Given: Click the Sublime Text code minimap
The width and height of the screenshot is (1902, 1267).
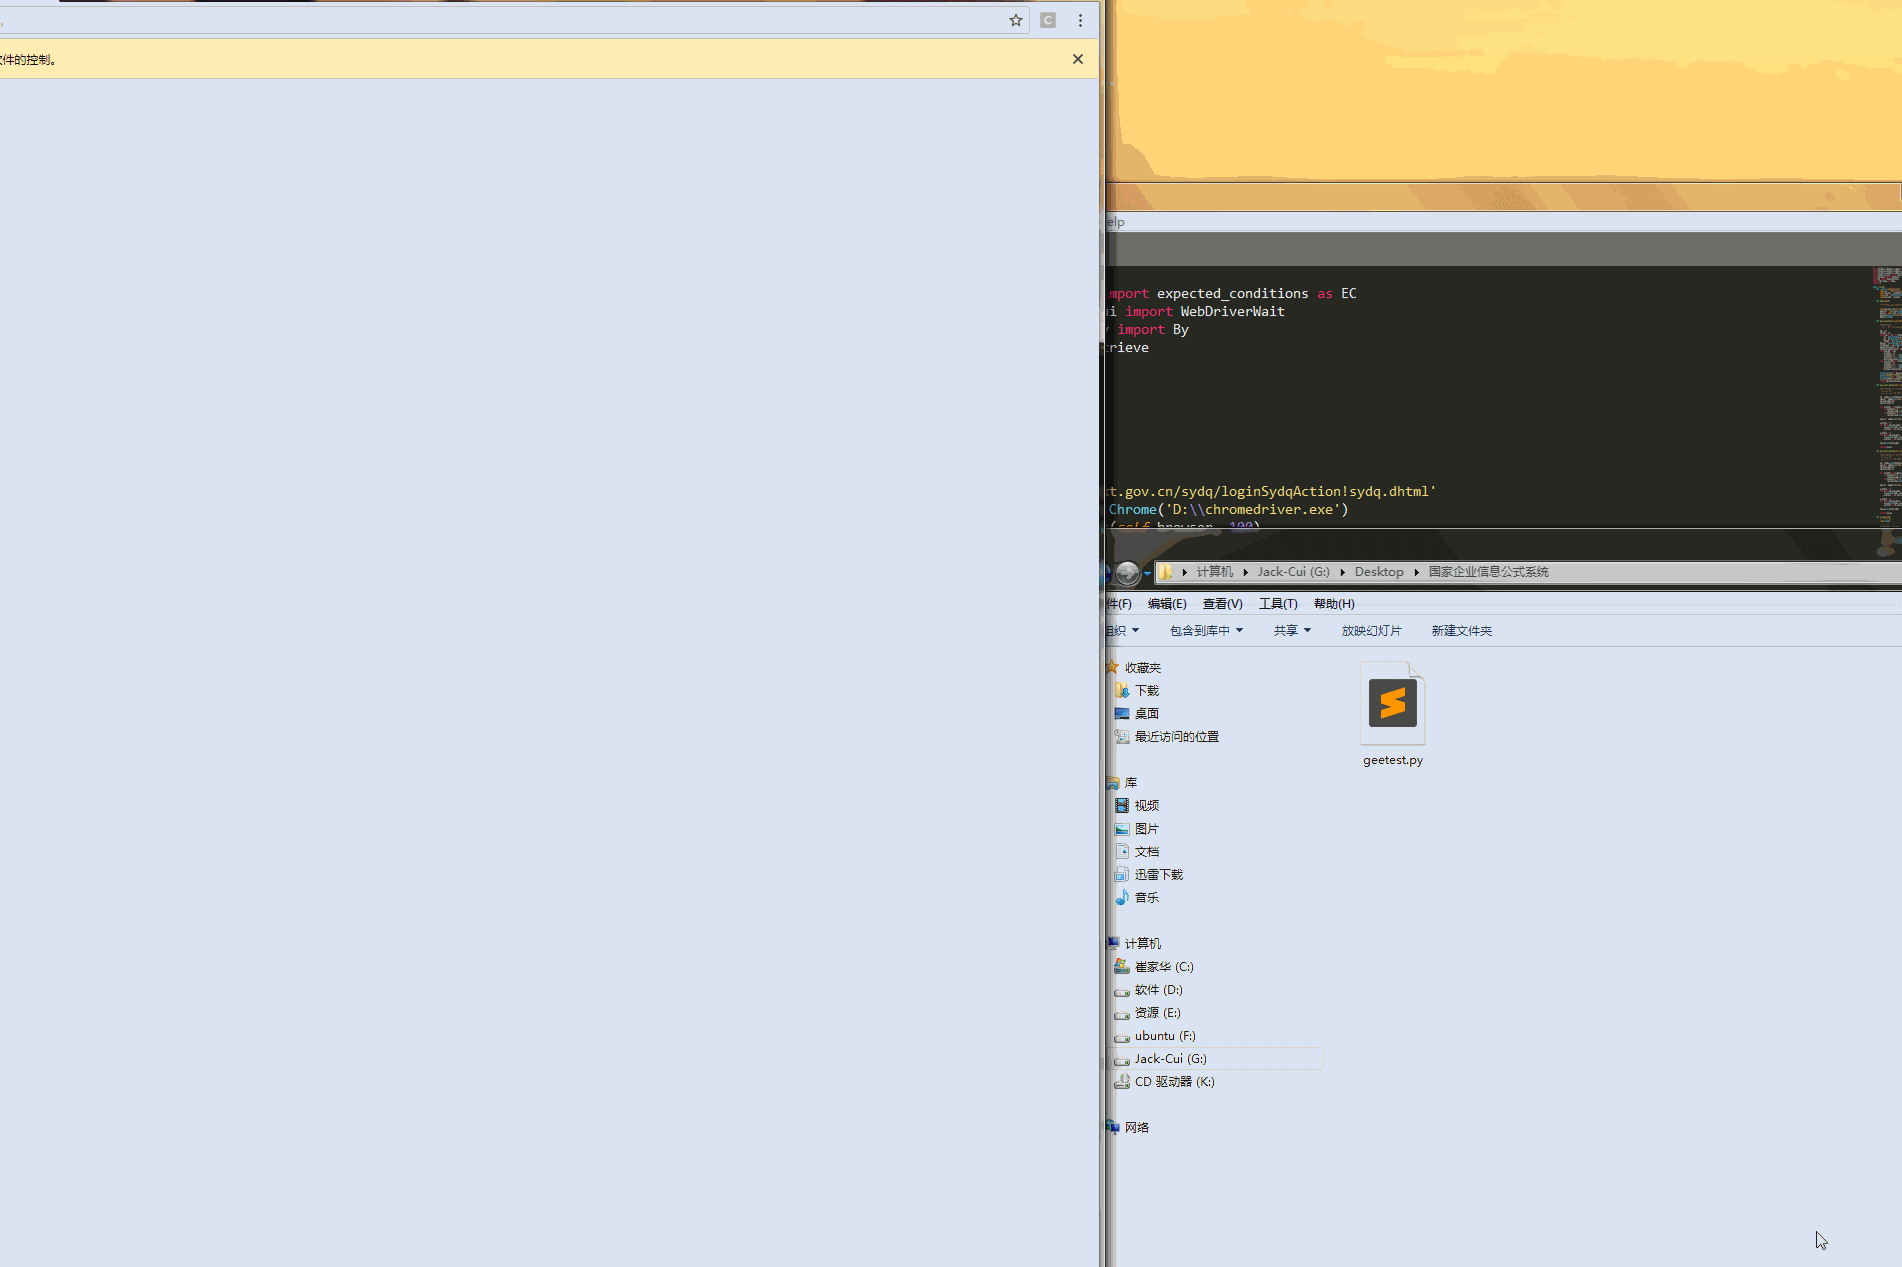Looking at the screenshot, I should click(x=1887, y=395).
